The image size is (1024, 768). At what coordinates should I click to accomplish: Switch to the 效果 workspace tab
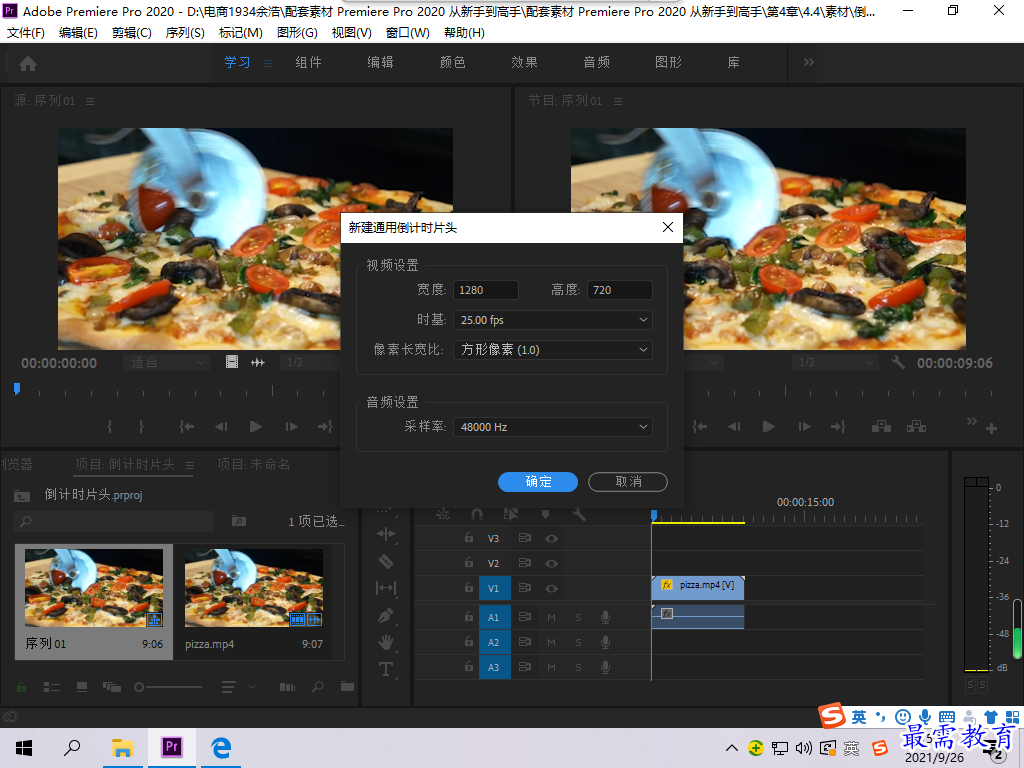(524, 63)
